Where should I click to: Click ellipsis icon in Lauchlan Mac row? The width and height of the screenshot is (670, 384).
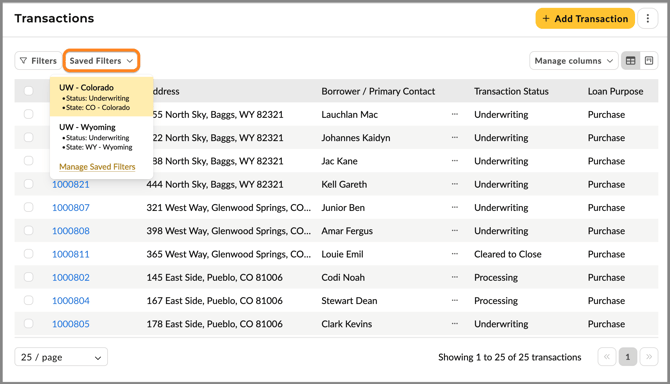coord(455,114)
